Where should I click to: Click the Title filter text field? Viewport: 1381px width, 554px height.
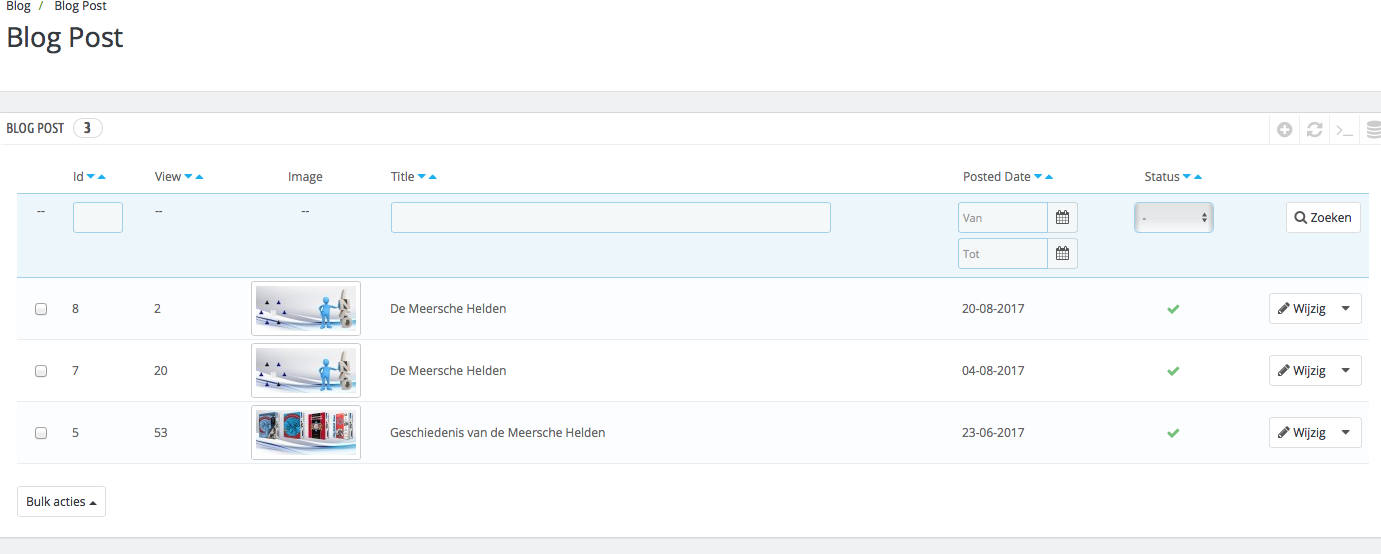tap(610, 217)
